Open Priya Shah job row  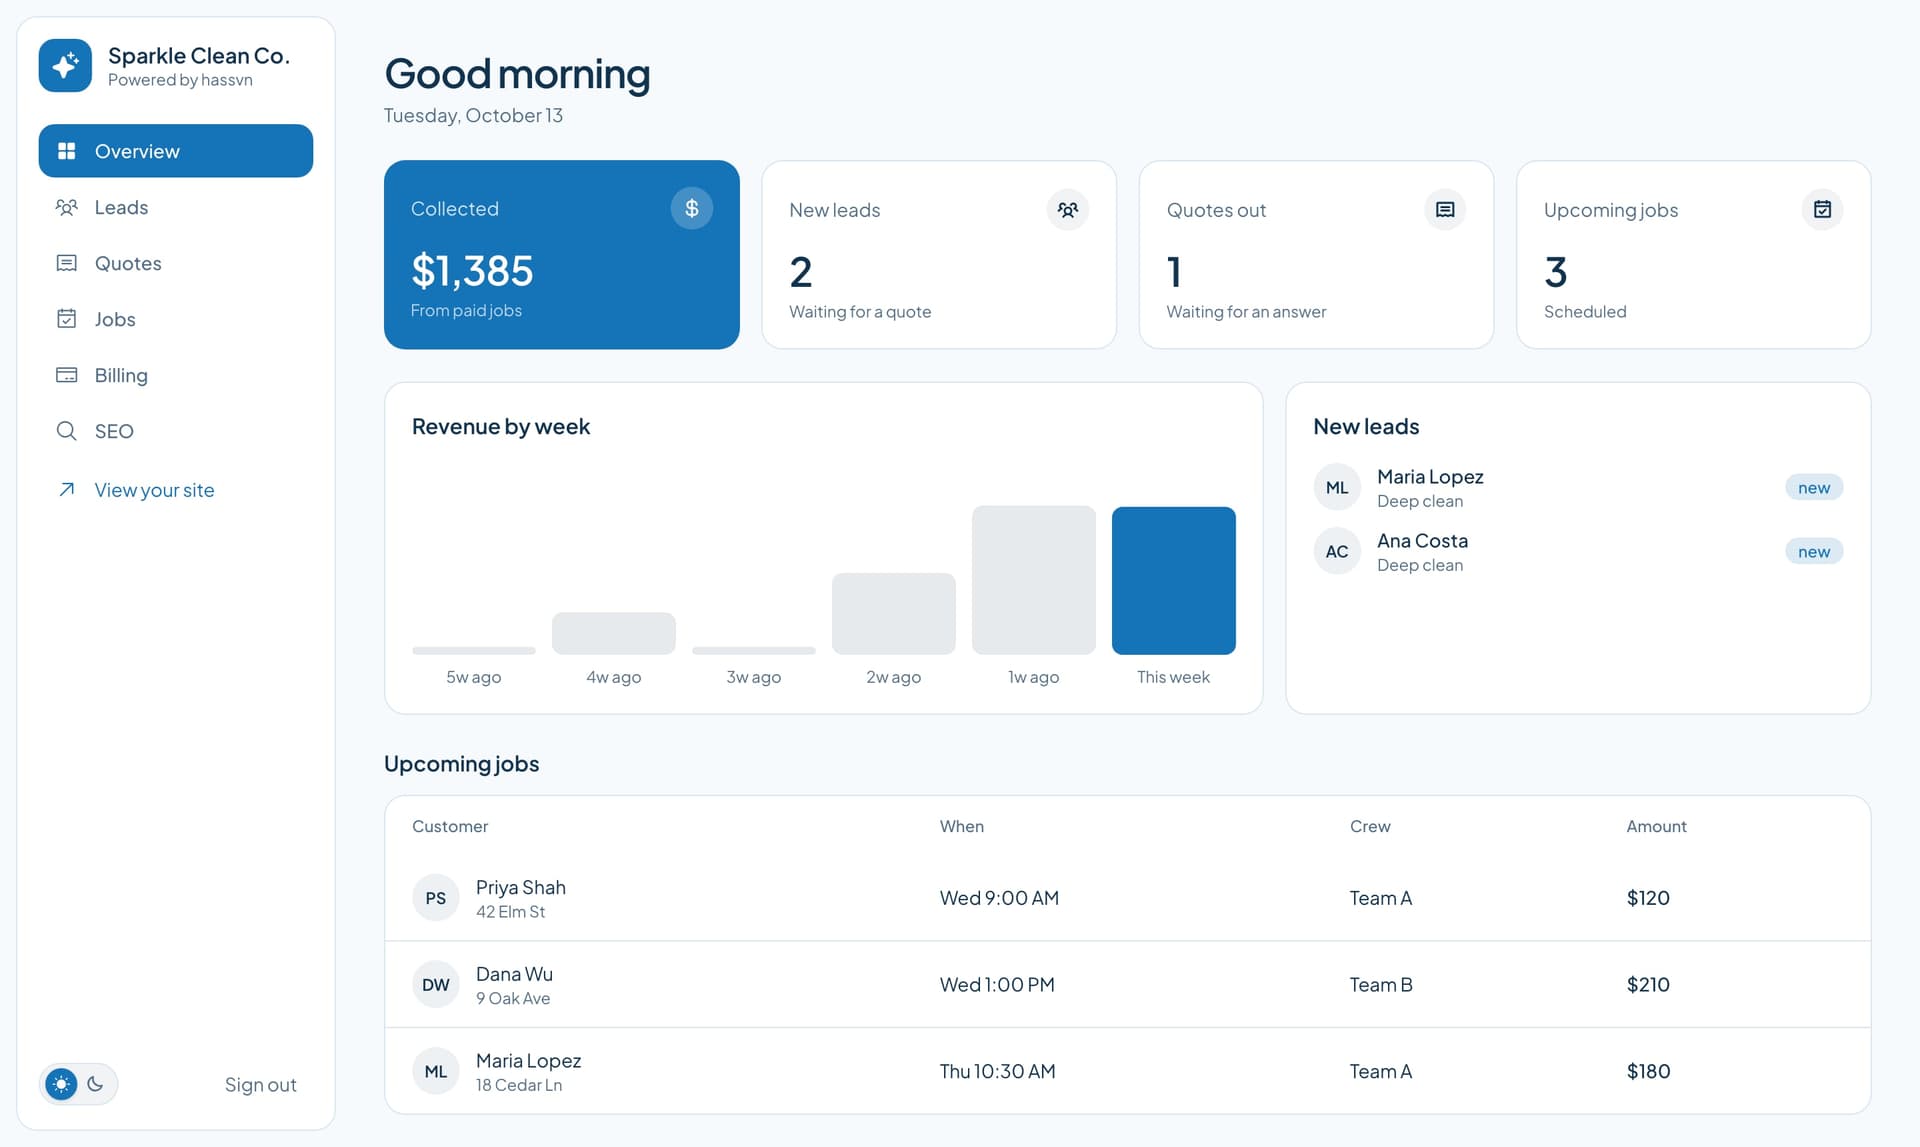coord(1128,898)
